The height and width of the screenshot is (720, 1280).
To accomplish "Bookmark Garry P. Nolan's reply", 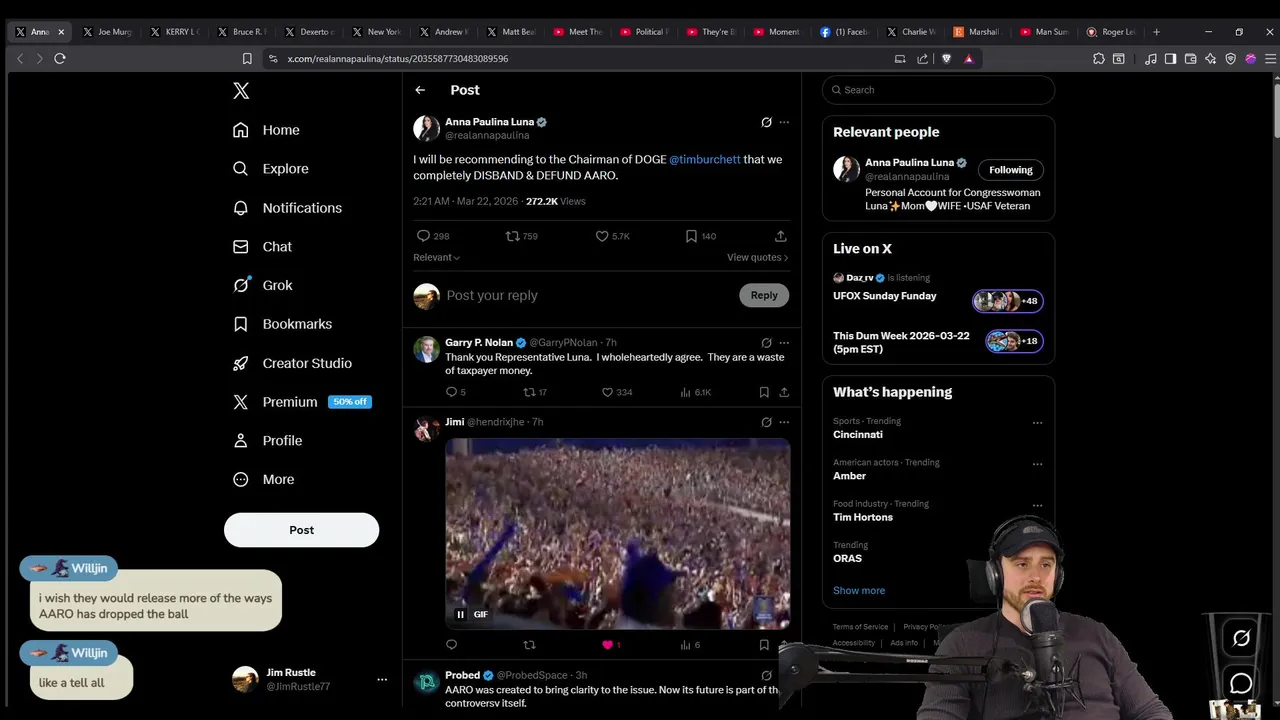I will (764, 392).
